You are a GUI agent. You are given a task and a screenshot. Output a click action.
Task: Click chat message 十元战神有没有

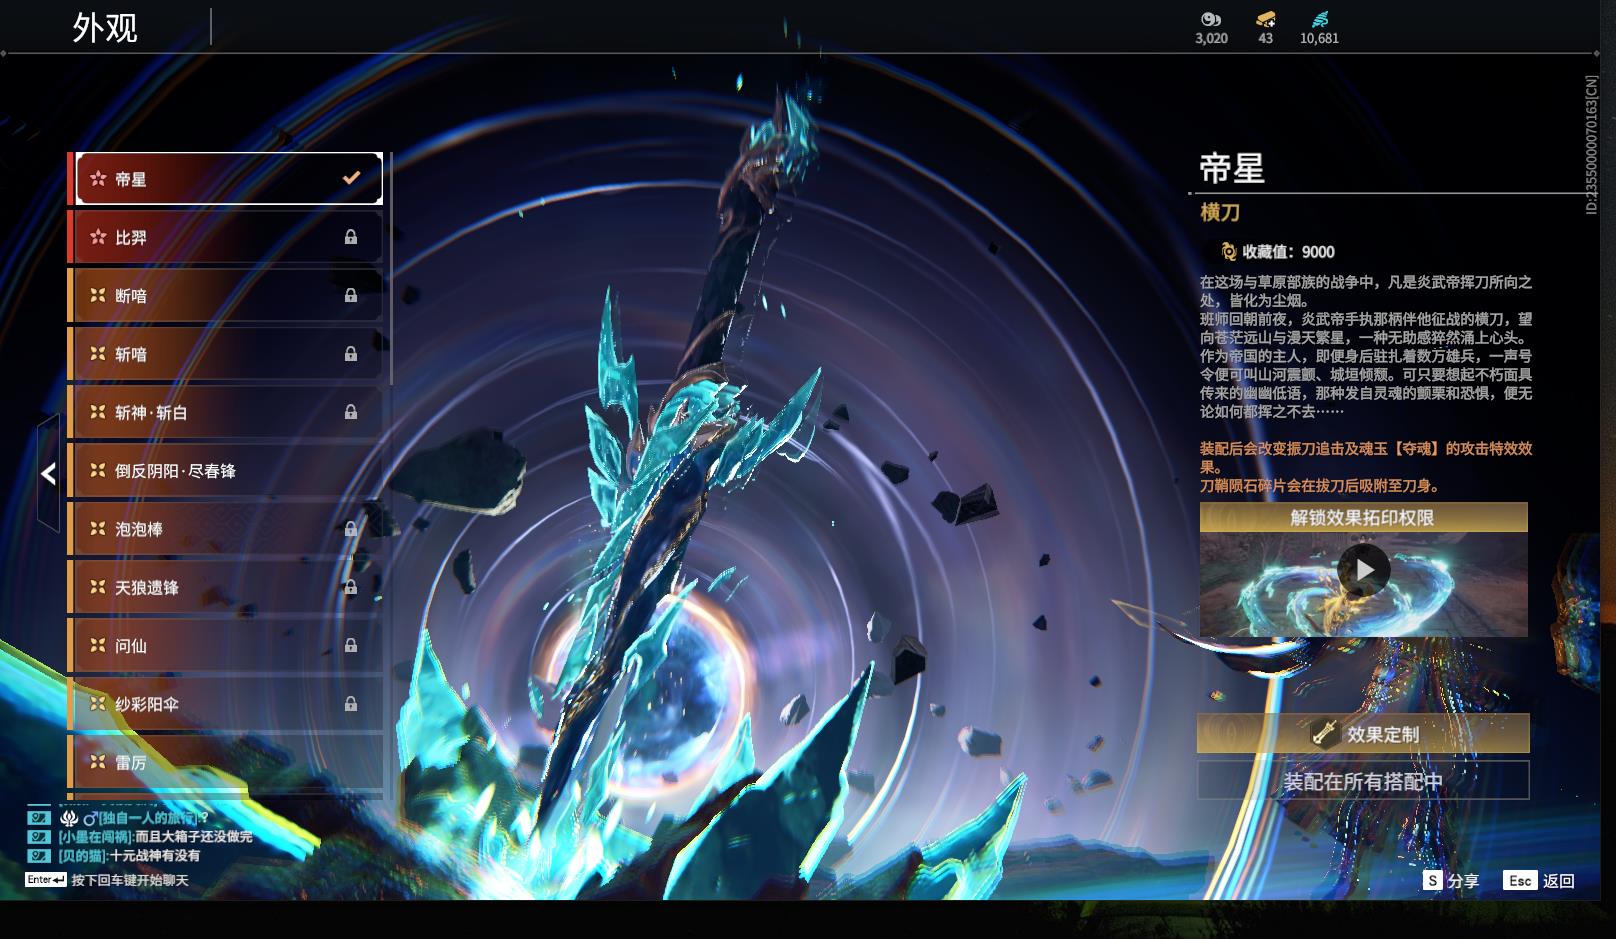tap(155, 856)
